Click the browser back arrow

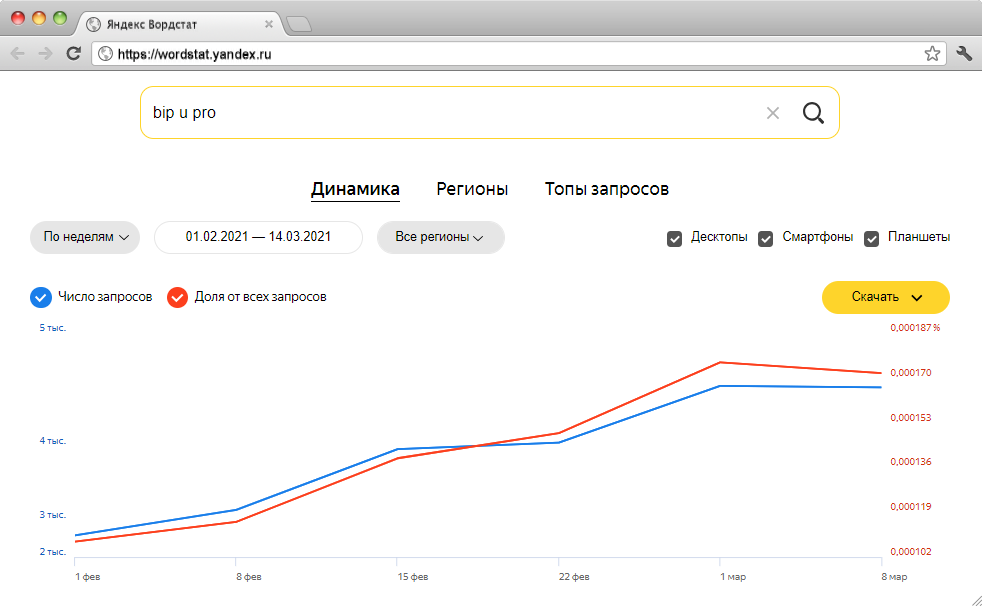pyautogui.click(x=18, y=54)
